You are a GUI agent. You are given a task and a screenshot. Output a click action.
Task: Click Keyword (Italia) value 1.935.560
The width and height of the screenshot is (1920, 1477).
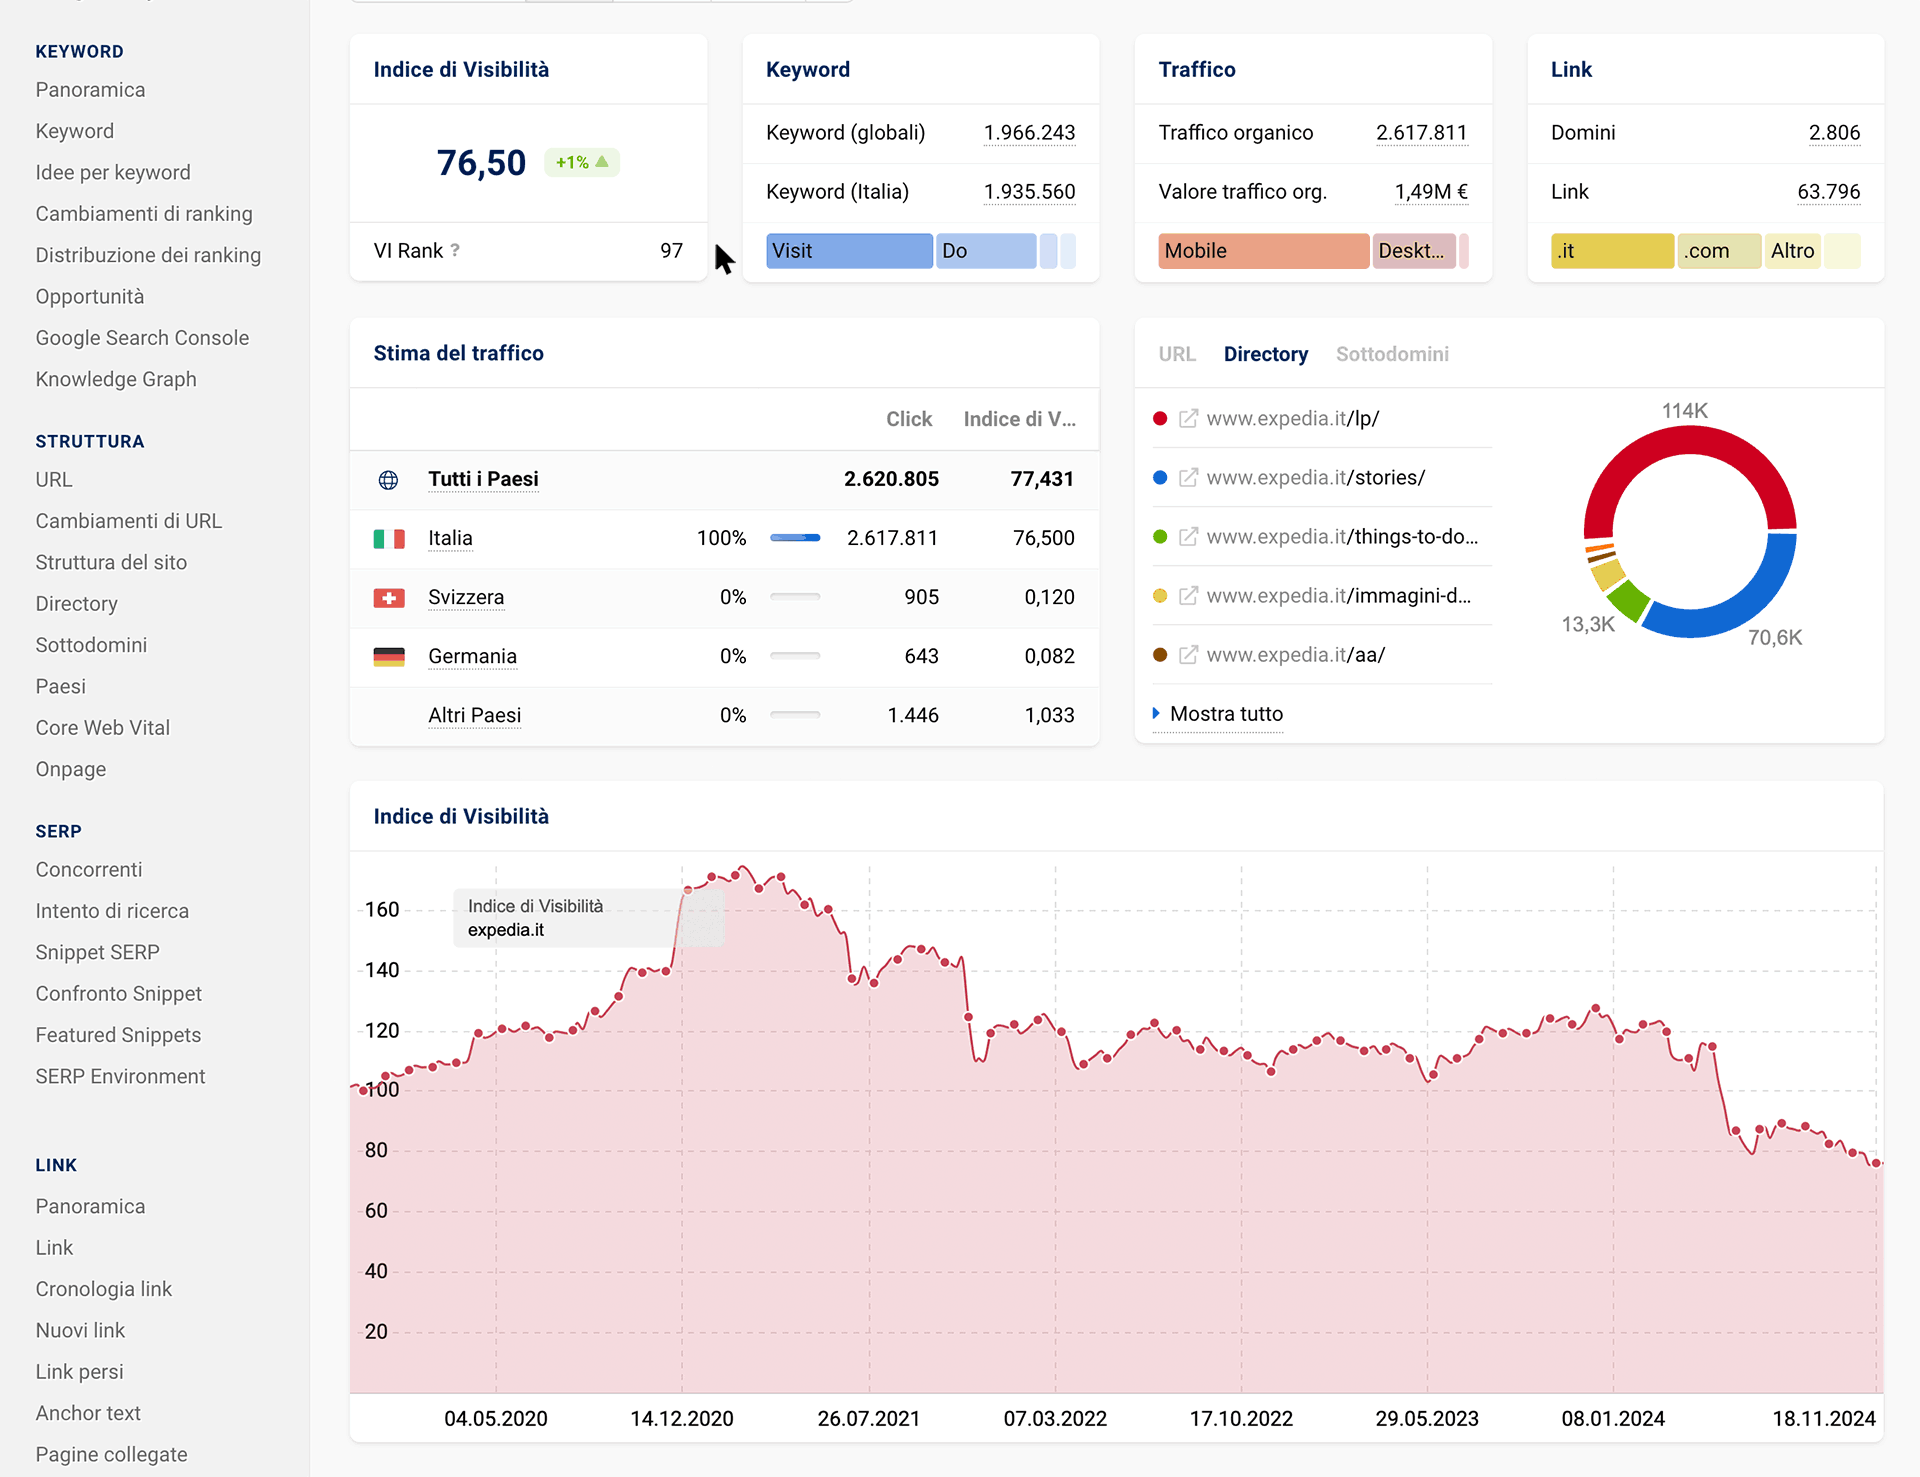[1029, 192]
